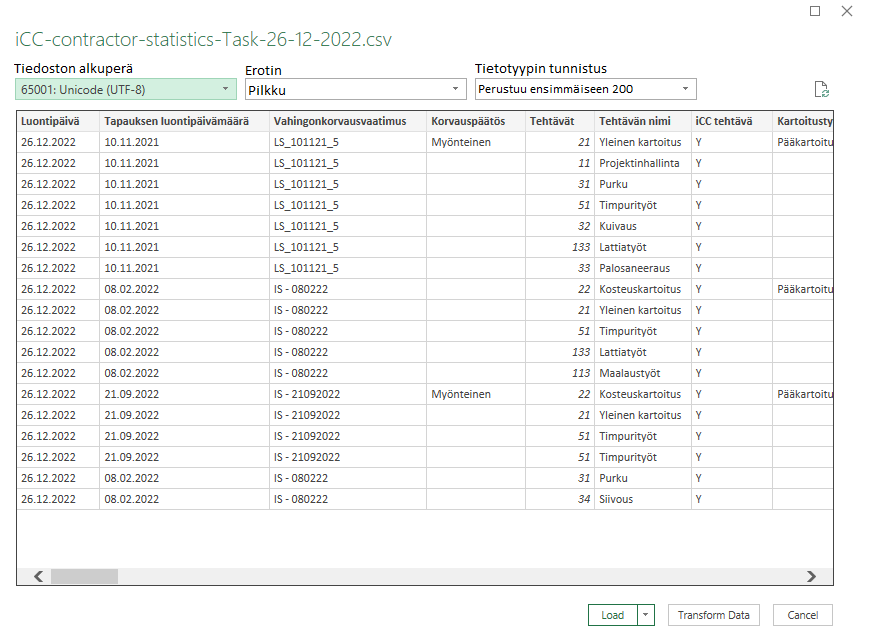
Task: Close the CSV import dialog
Action: tap(847, 11)
